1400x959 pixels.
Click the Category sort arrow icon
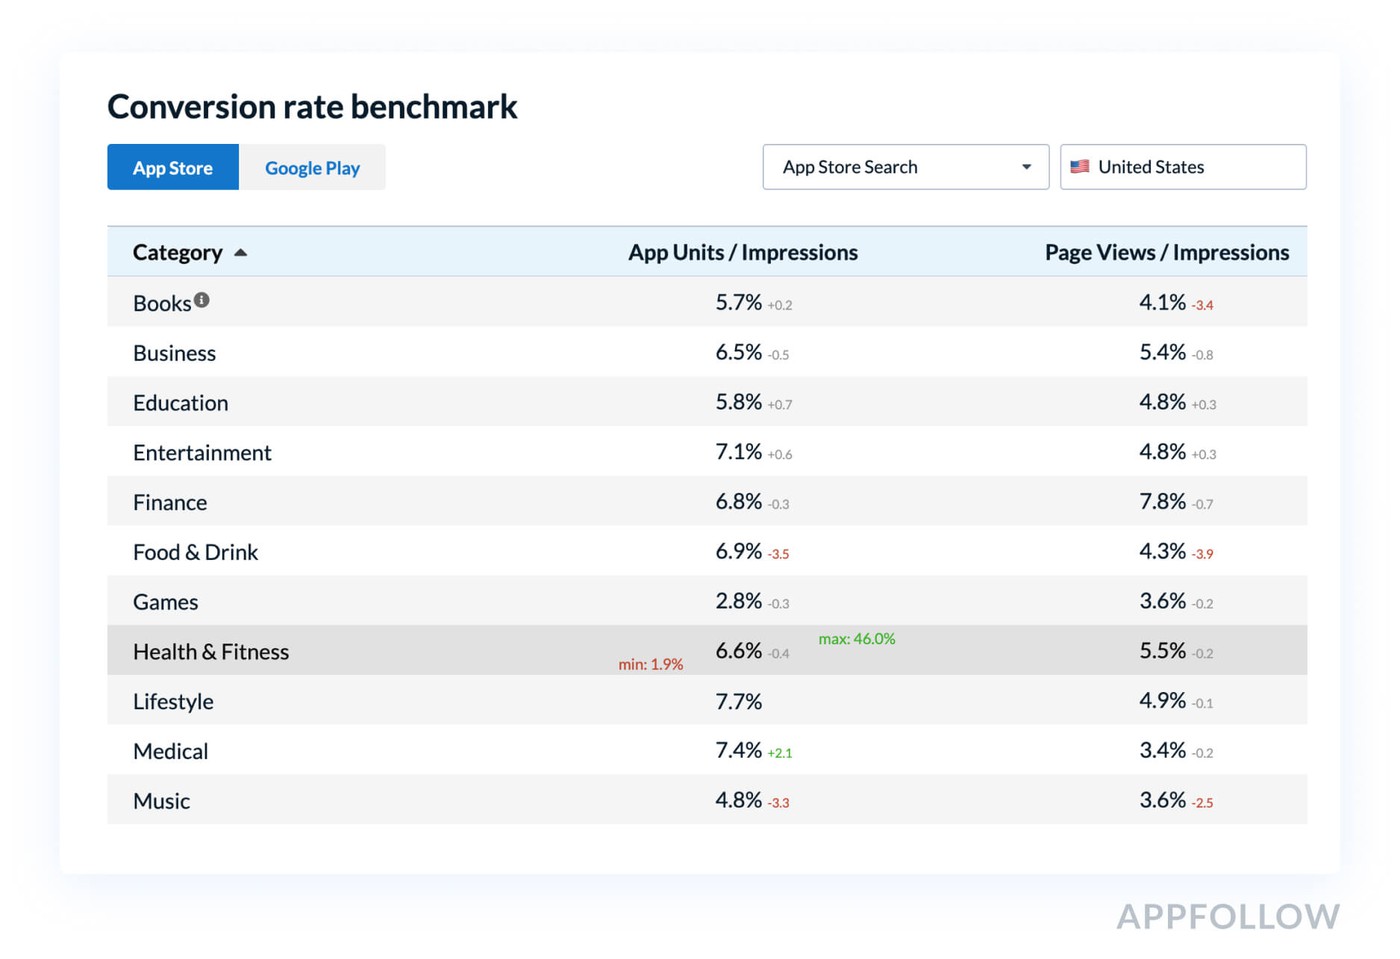click(240, 253)
